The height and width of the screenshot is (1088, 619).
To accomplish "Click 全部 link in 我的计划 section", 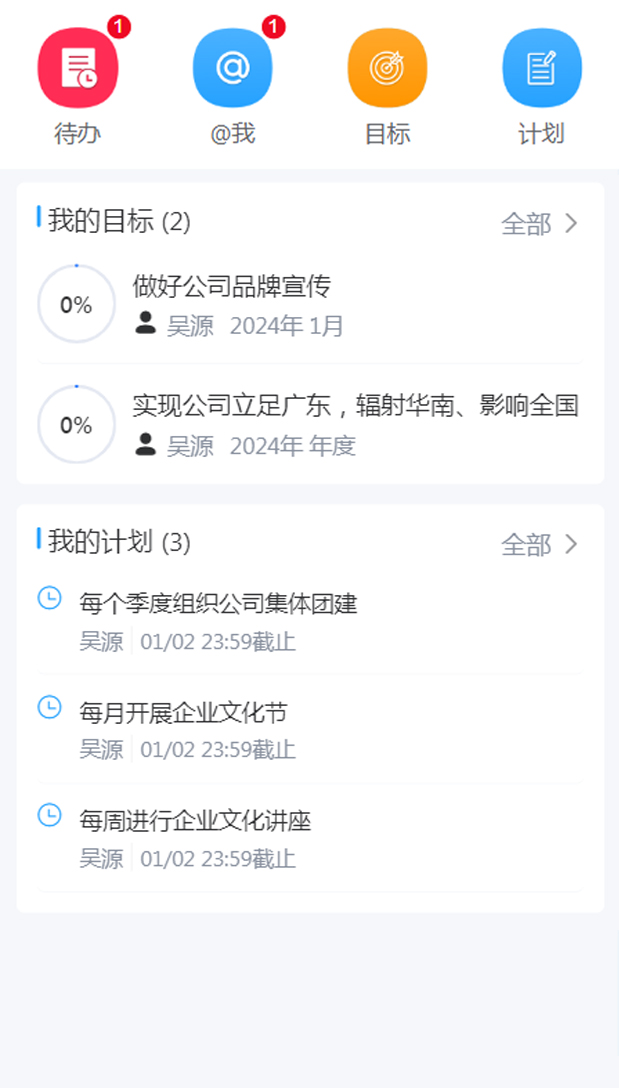I will 526,545.
